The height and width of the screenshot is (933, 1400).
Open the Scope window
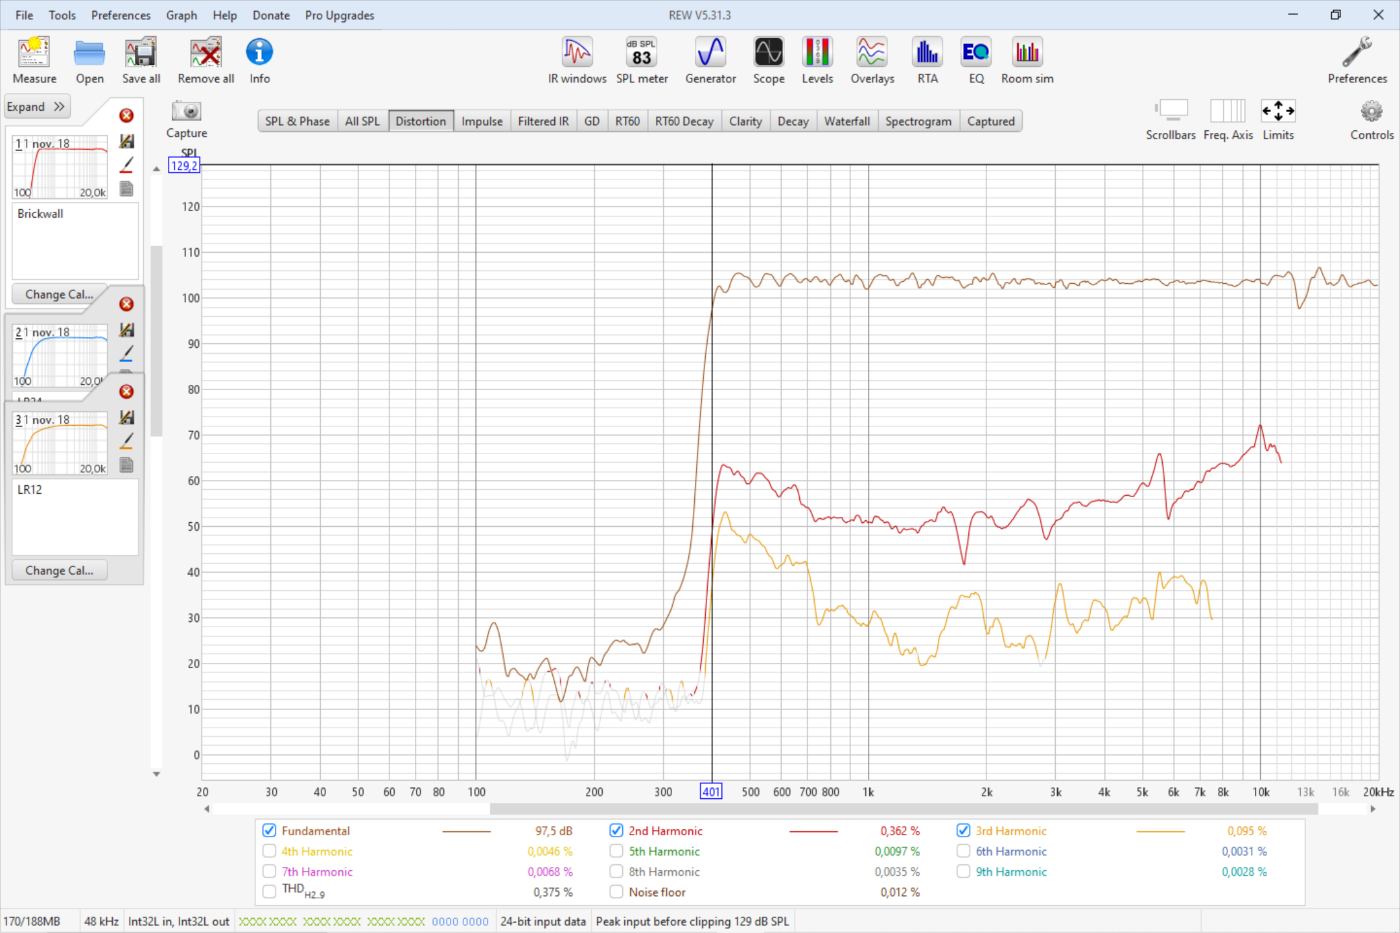click(768, 54)
